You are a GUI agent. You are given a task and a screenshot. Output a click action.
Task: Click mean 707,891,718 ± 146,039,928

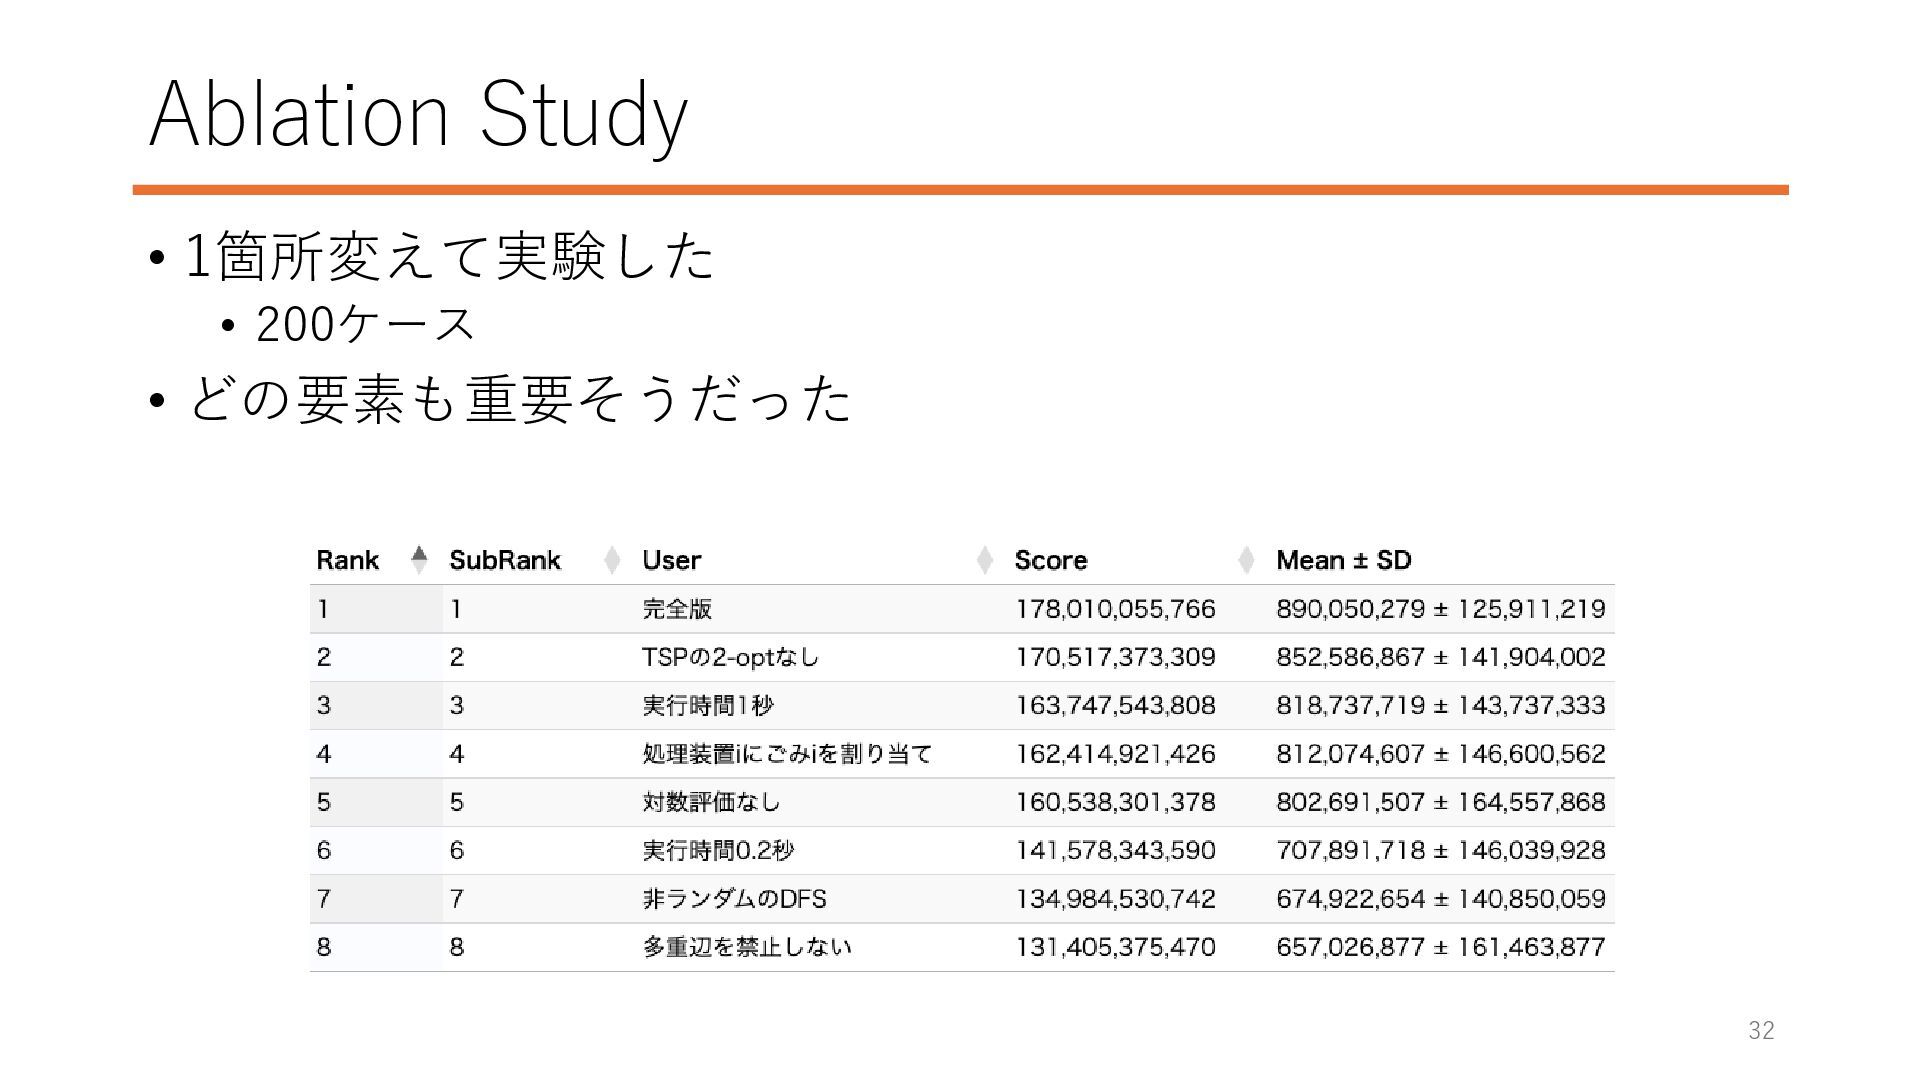pyautogui.click(x=1441, y=850)
